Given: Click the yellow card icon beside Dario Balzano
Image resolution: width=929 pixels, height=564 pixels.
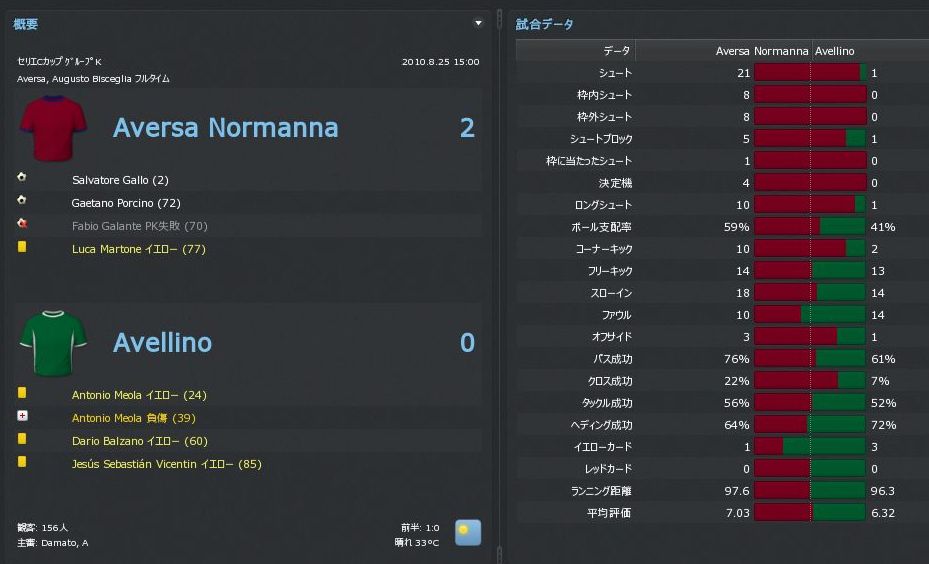Looking at the screenshot, I should (x=22, y=440).
